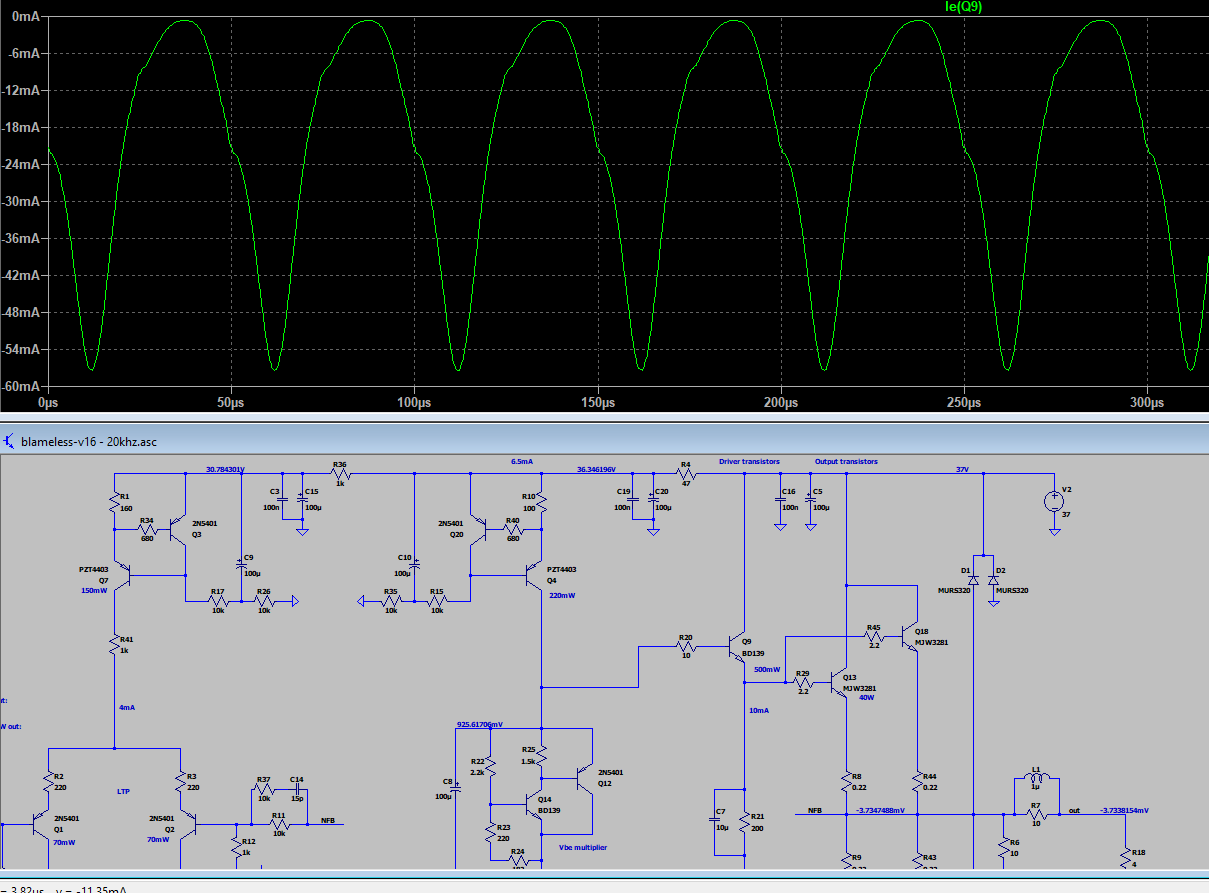Click the Output transistors text label
This screenshot has height=893, width=1209.
point(846,461)
